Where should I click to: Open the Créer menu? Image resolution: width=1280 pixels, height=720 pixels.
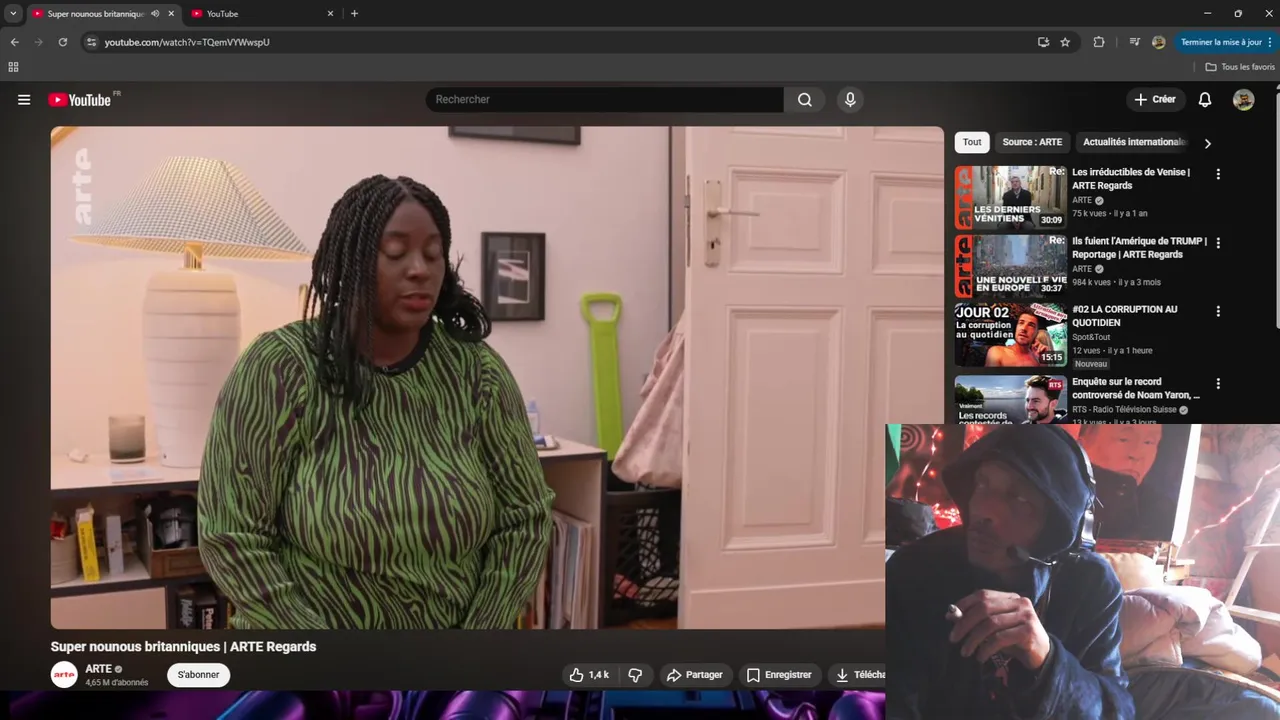(1155, 100)
